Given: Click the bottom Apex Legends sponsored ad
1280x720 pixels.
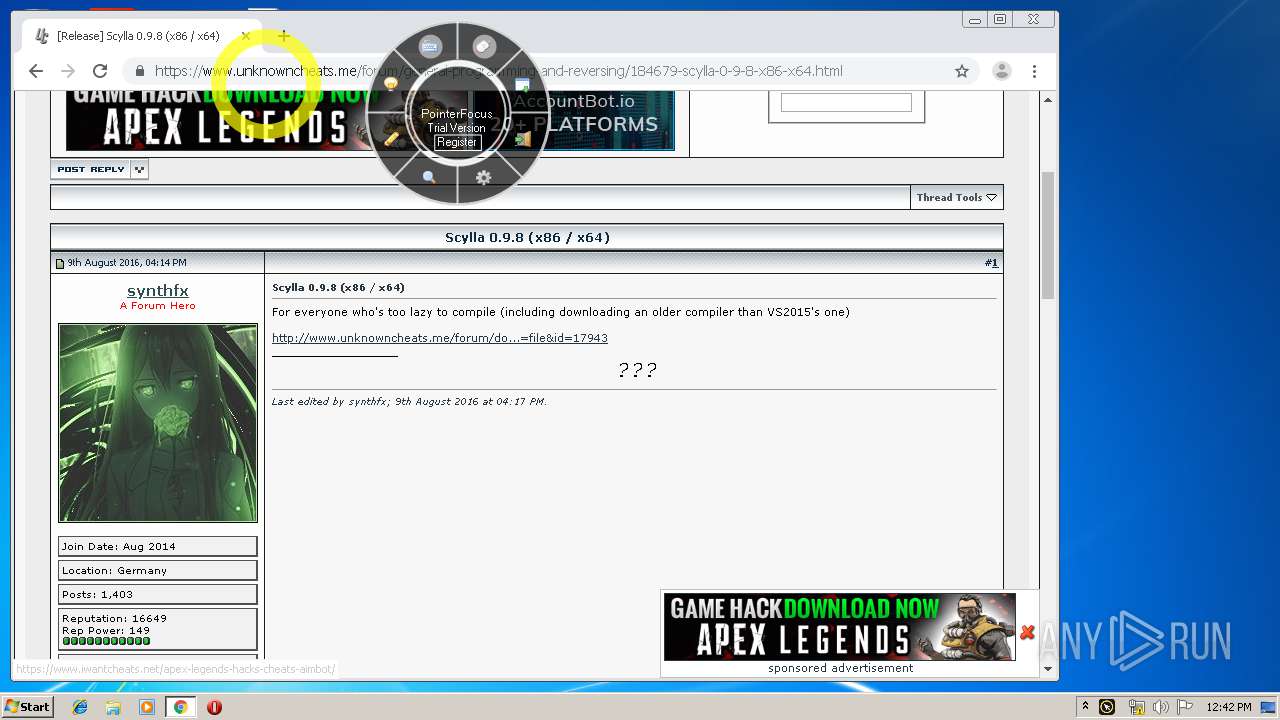Looking at the screenshot, I should pyautogui.click(x=840, y=627).
